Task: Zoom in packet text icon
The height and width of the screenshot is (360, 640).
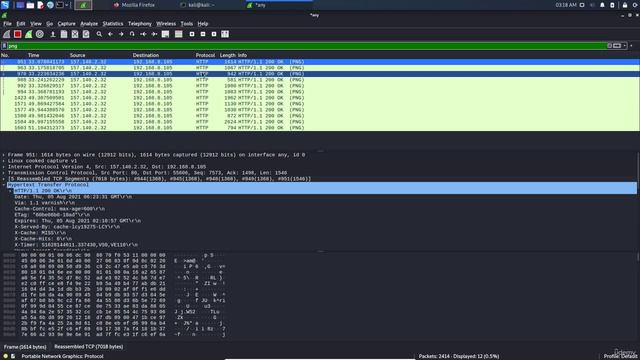Action: pos(192,34)
